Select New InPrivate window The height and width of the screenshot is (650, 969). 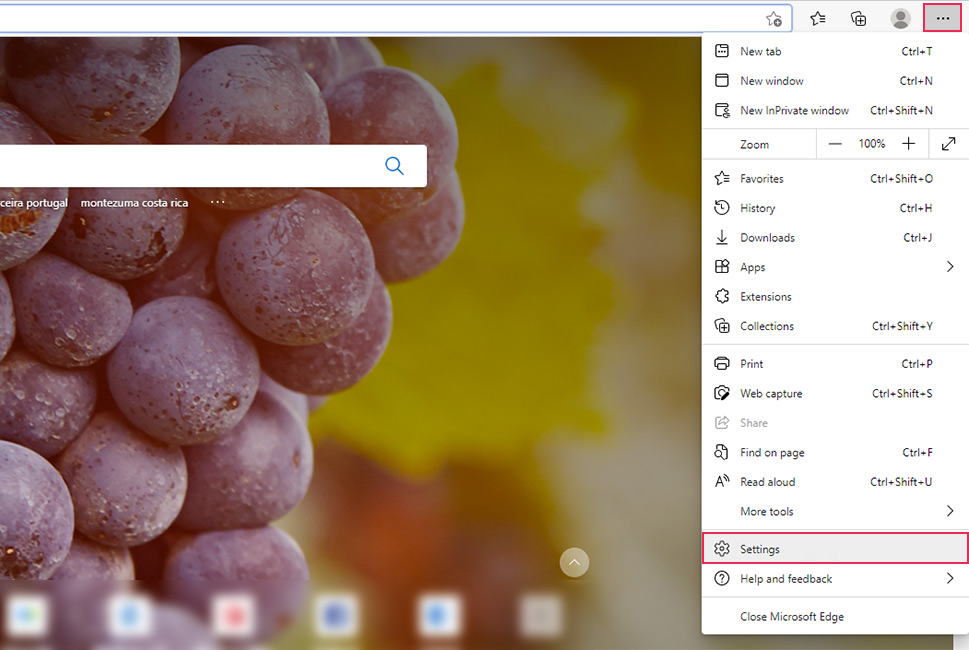coord(794,110)
